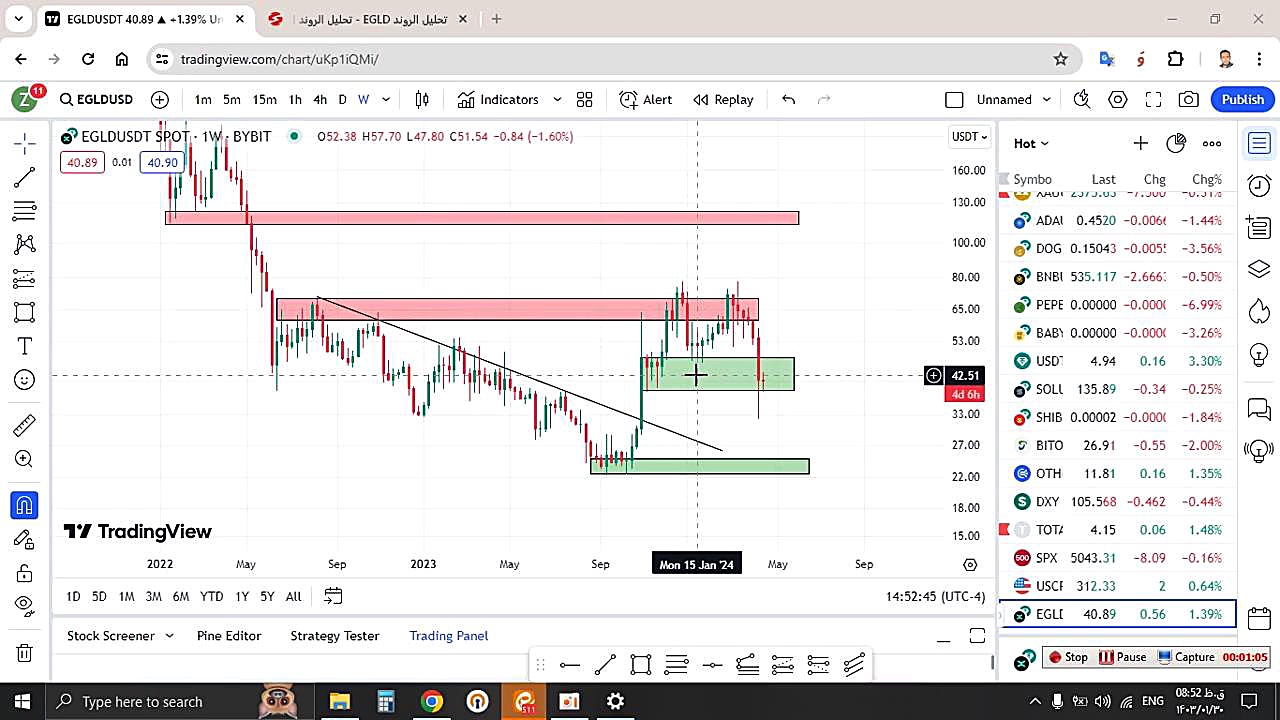Open the Ideas lightbulb panel

pyautogui.click(x=1259, y=353)
